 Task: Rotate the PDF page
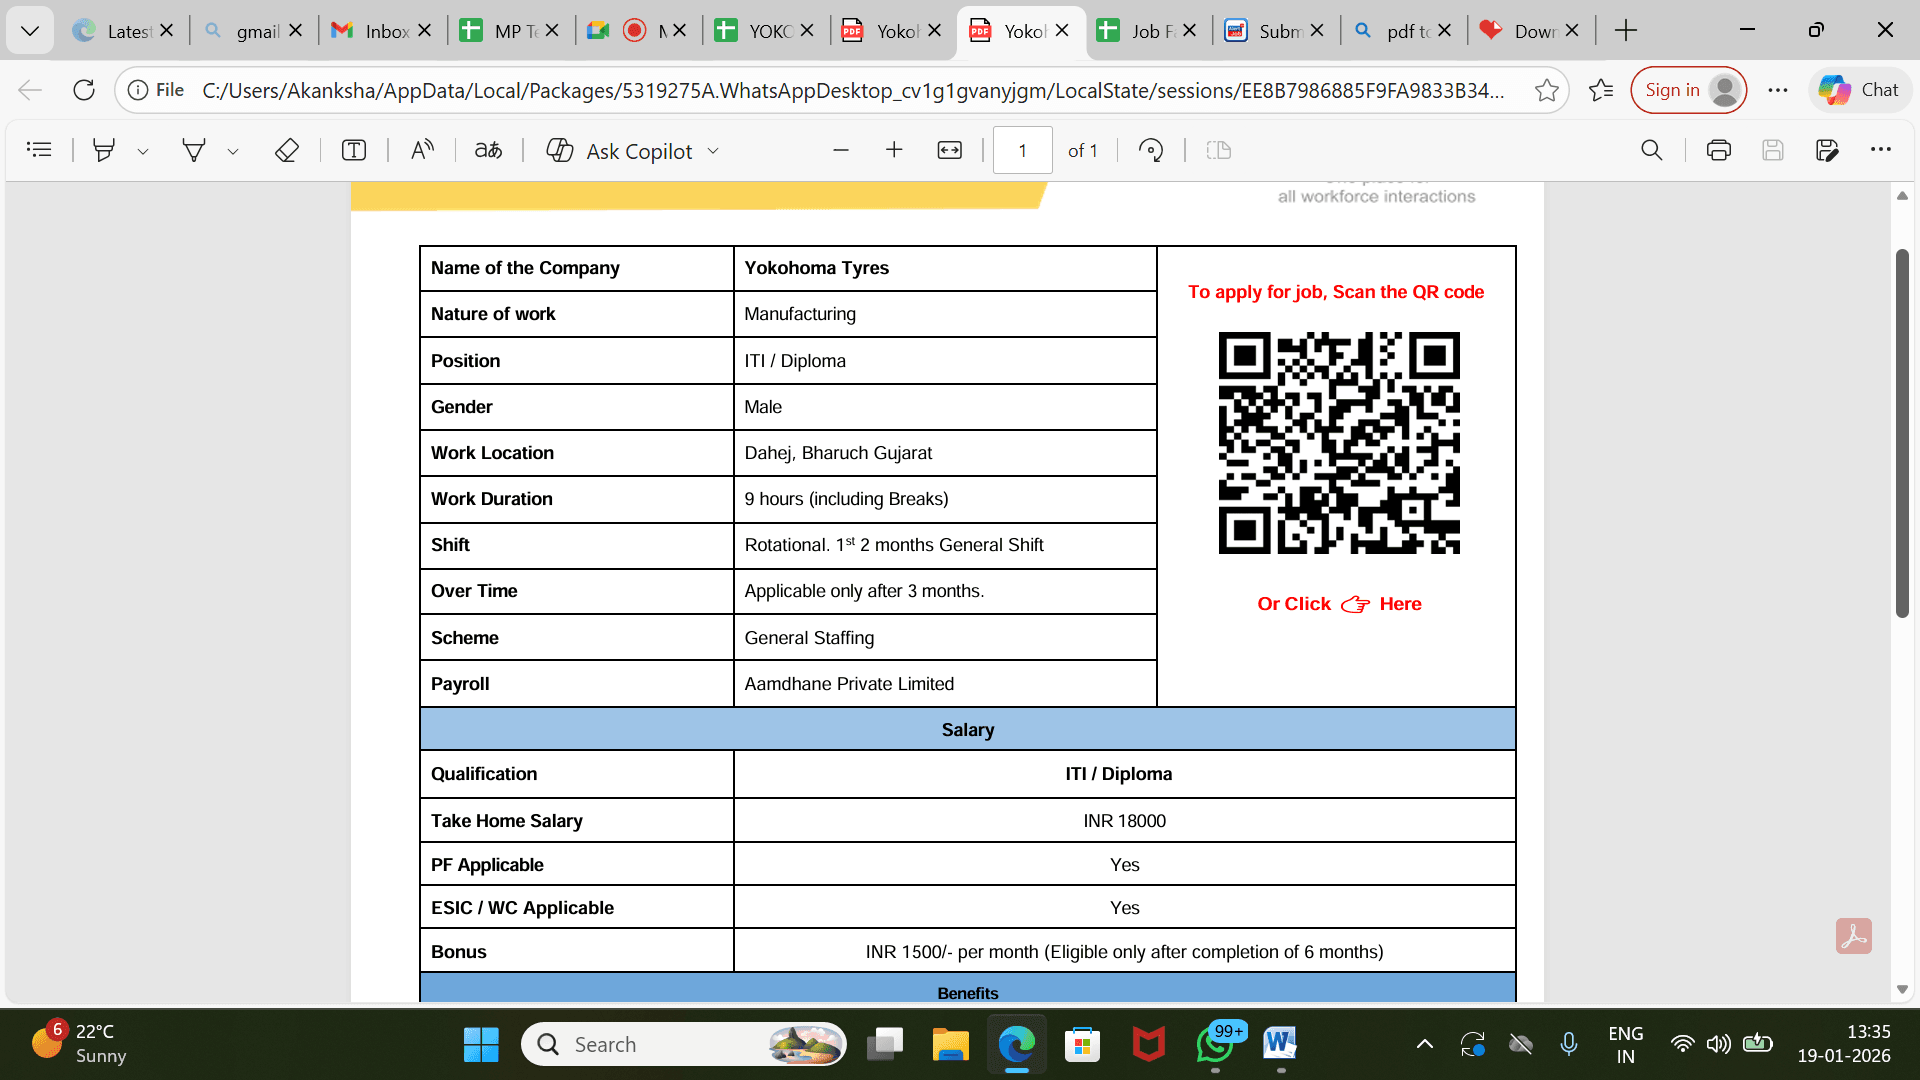[1151, 150]
